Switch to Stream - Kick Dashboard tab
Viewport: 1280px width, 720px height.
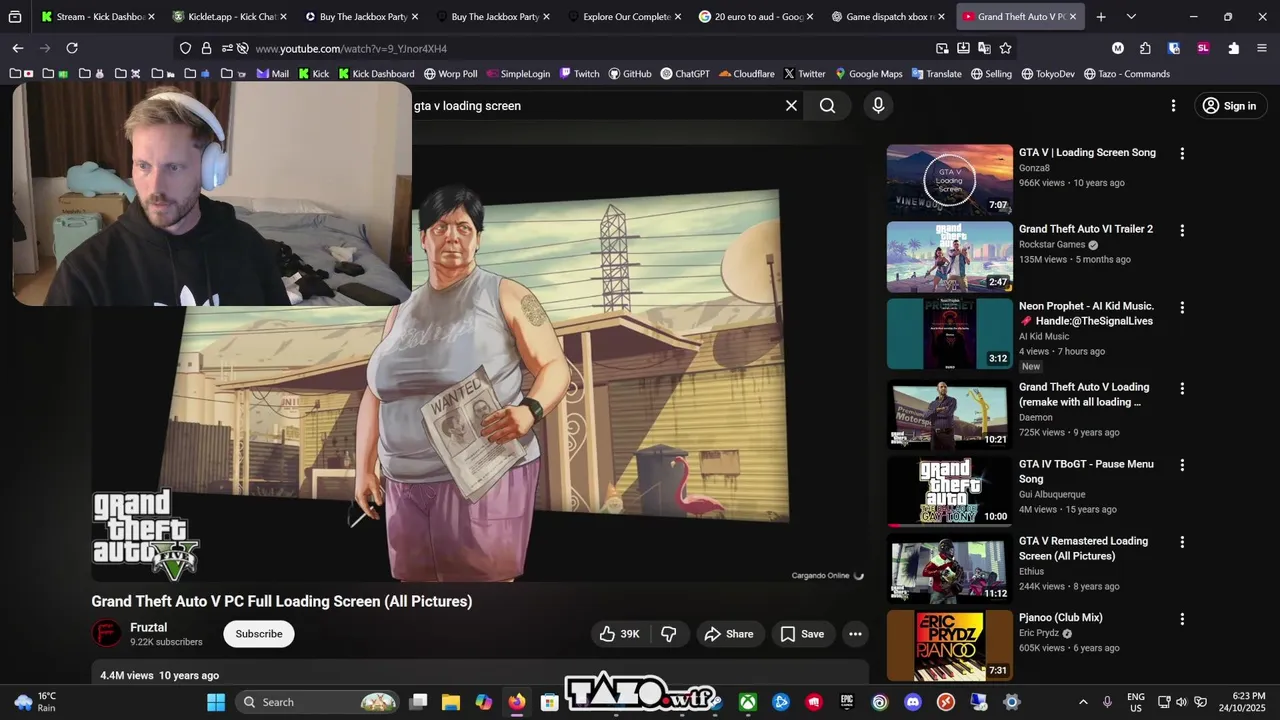click(98, 16)
